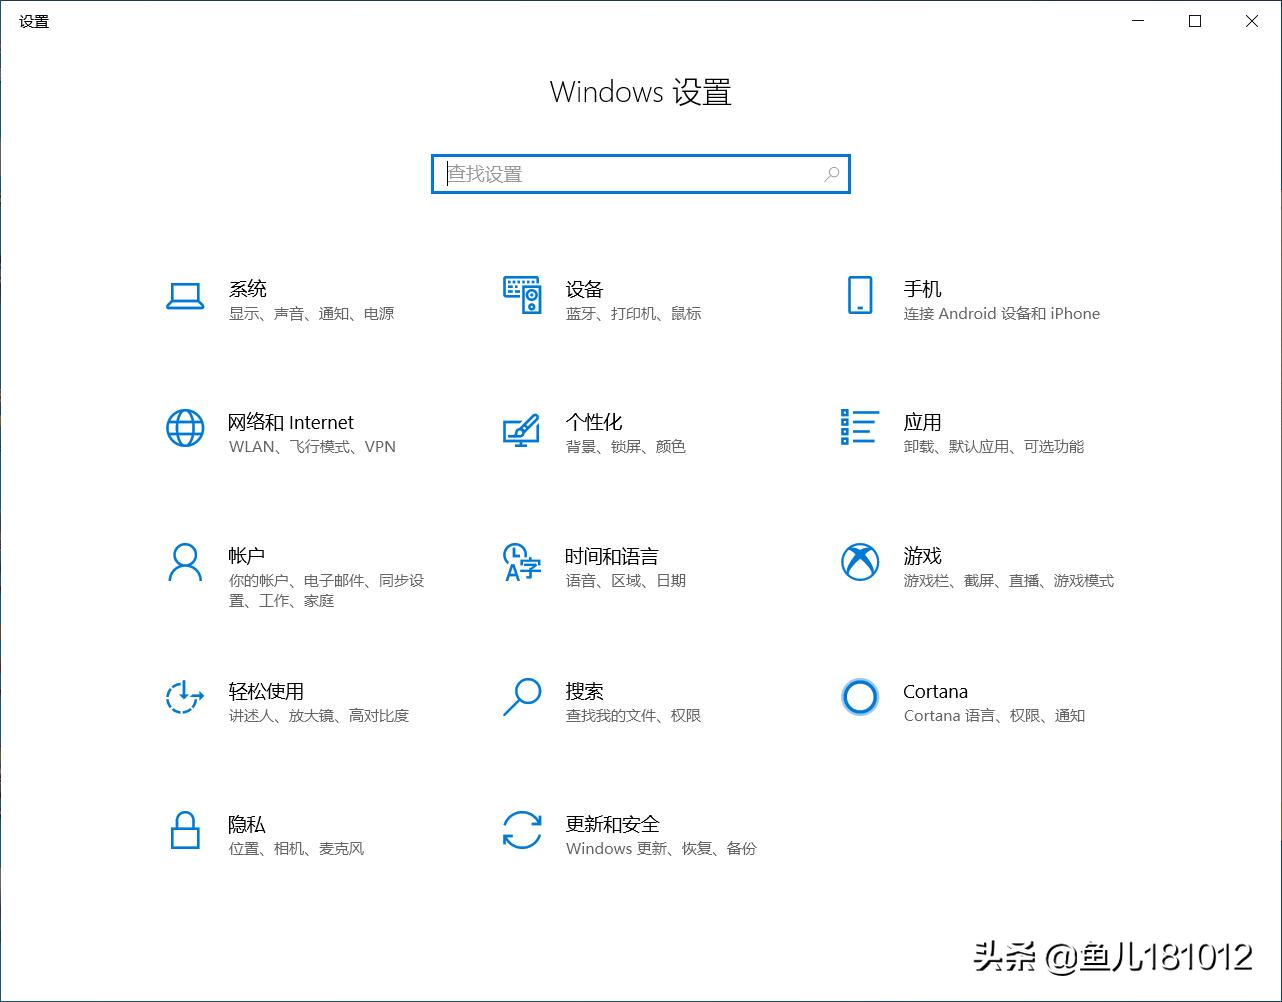Select the 手机 category title
This screenshot has width=1282, height=1002.
coord(922,289)
